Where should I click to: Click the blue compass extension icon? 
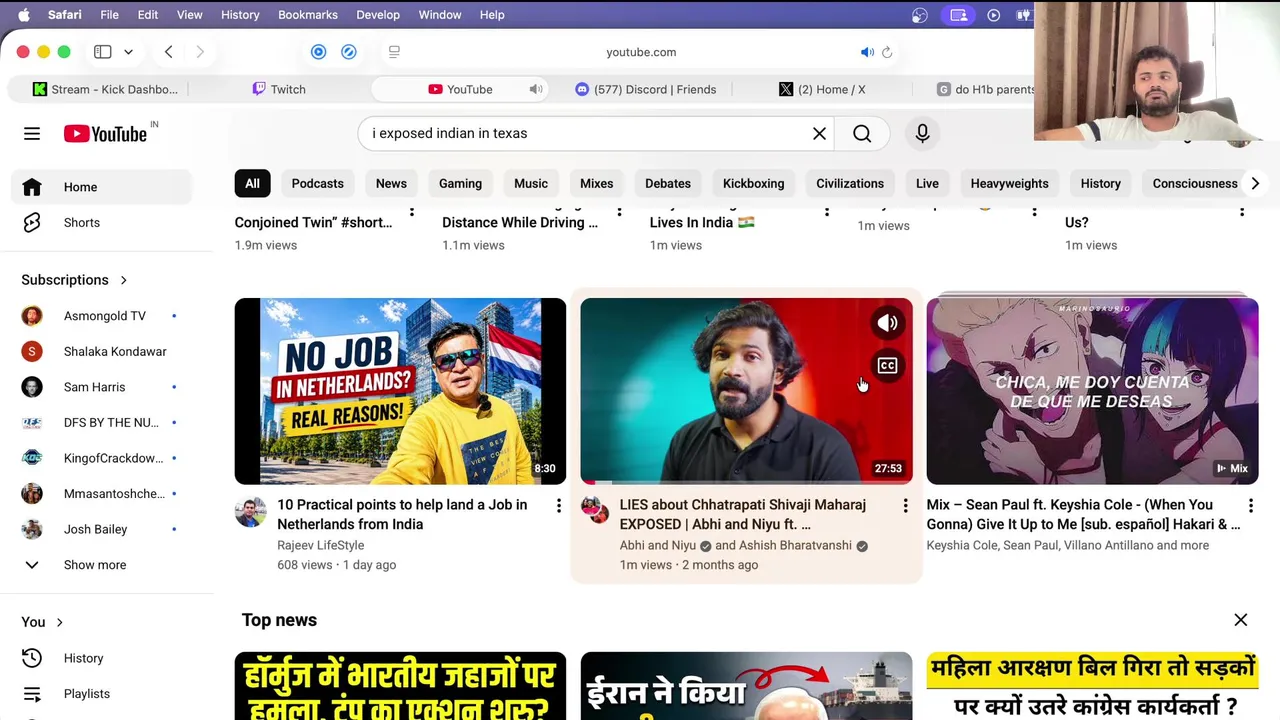click(x=349, y=52)
